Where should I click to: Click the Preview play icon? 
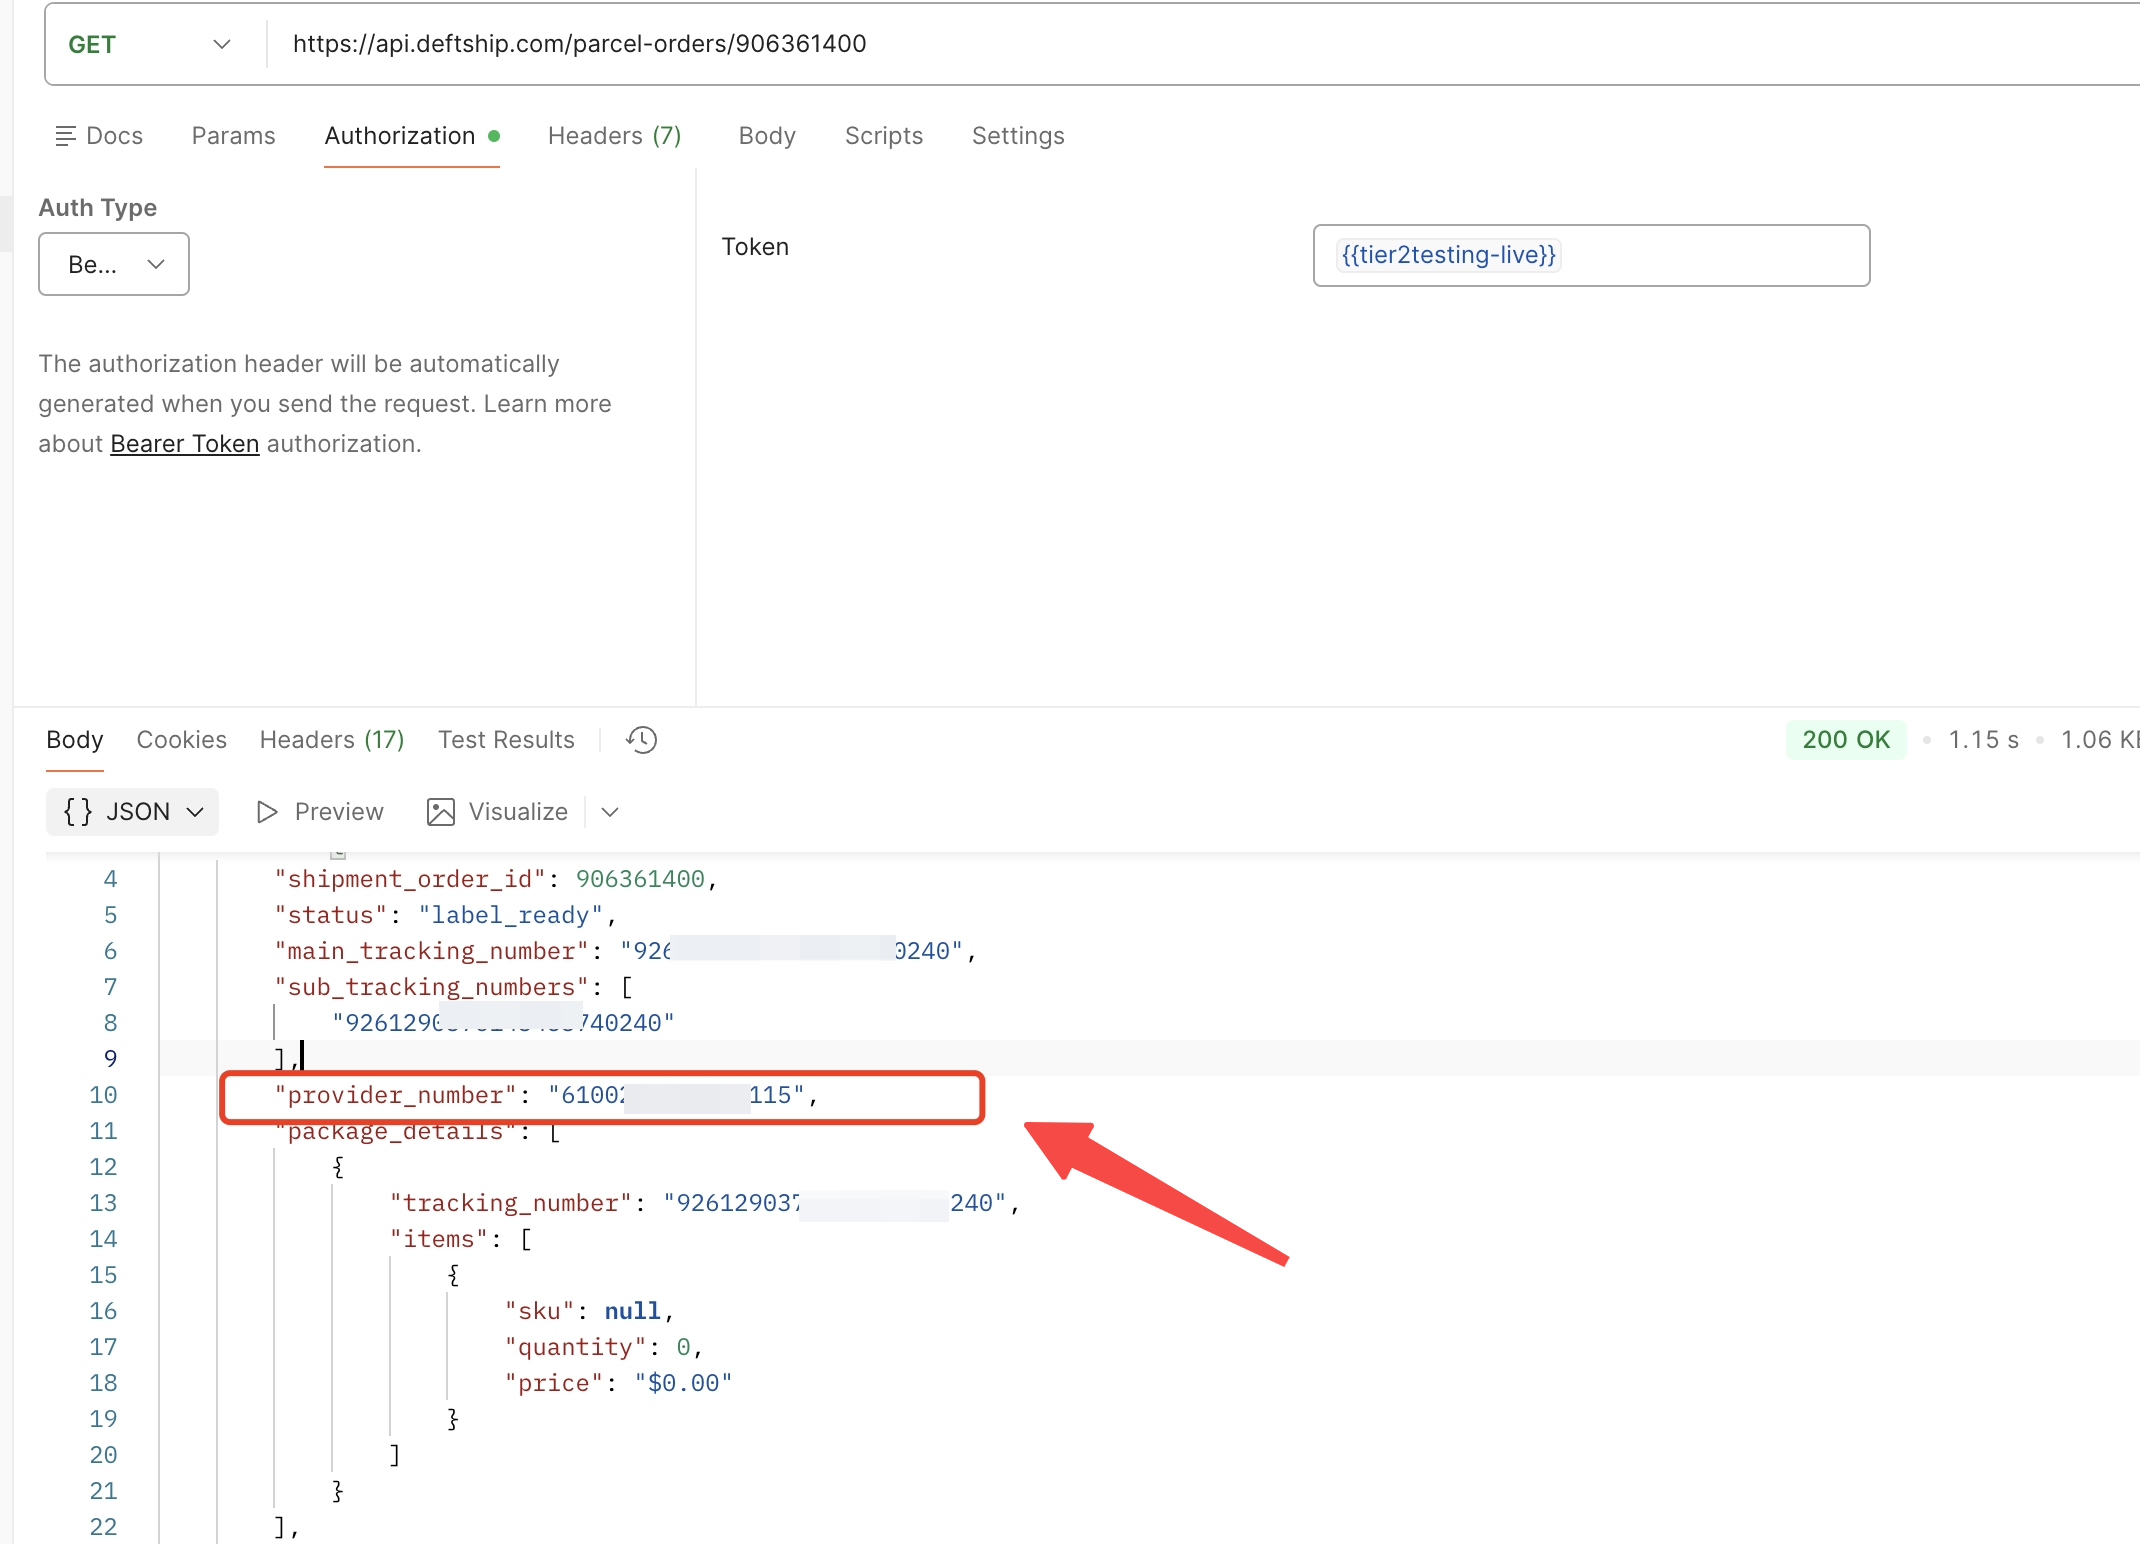click(x=266, y=812)
